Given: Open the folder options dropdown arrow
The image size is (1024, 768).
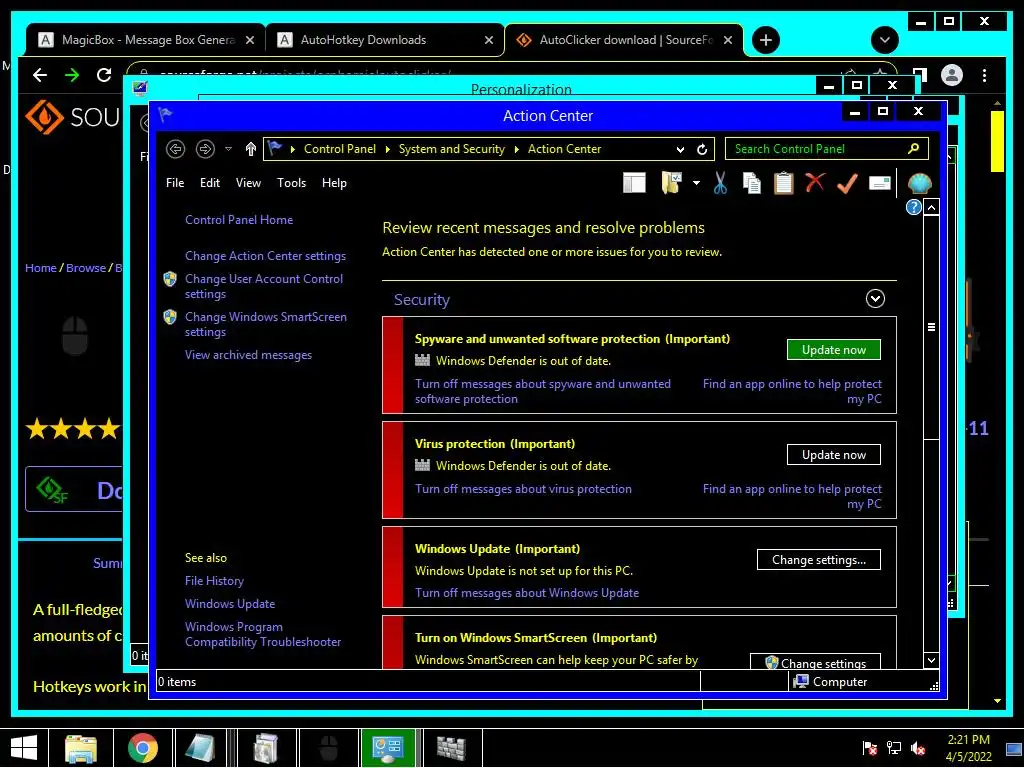Looking at the screenshot, I should pyautogui.click(x=696, y=184).
